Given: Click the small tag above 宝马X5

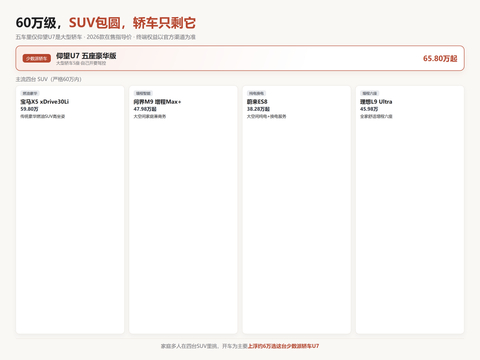Looking at the screenshot, I should click(30, 93).
